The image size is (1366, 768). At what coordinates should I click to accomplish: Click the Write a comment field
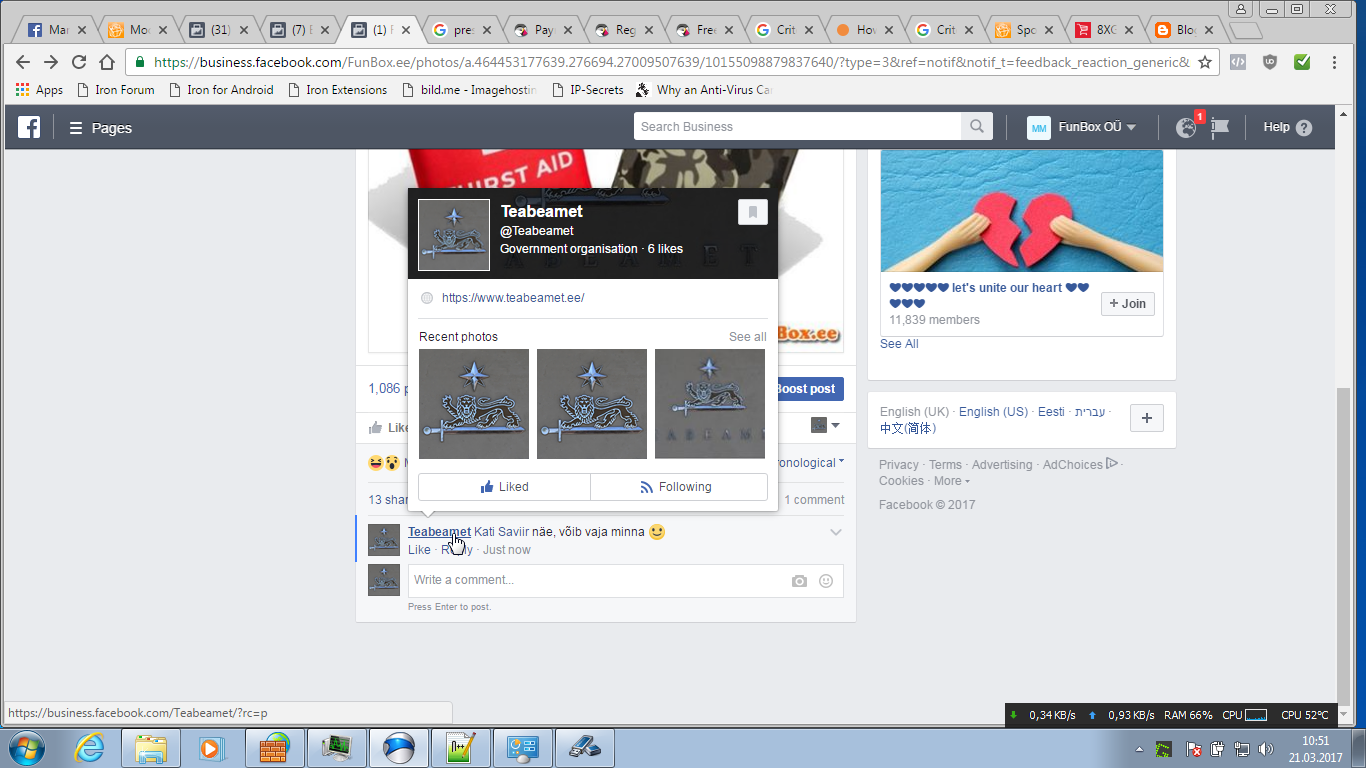point(625,580)
